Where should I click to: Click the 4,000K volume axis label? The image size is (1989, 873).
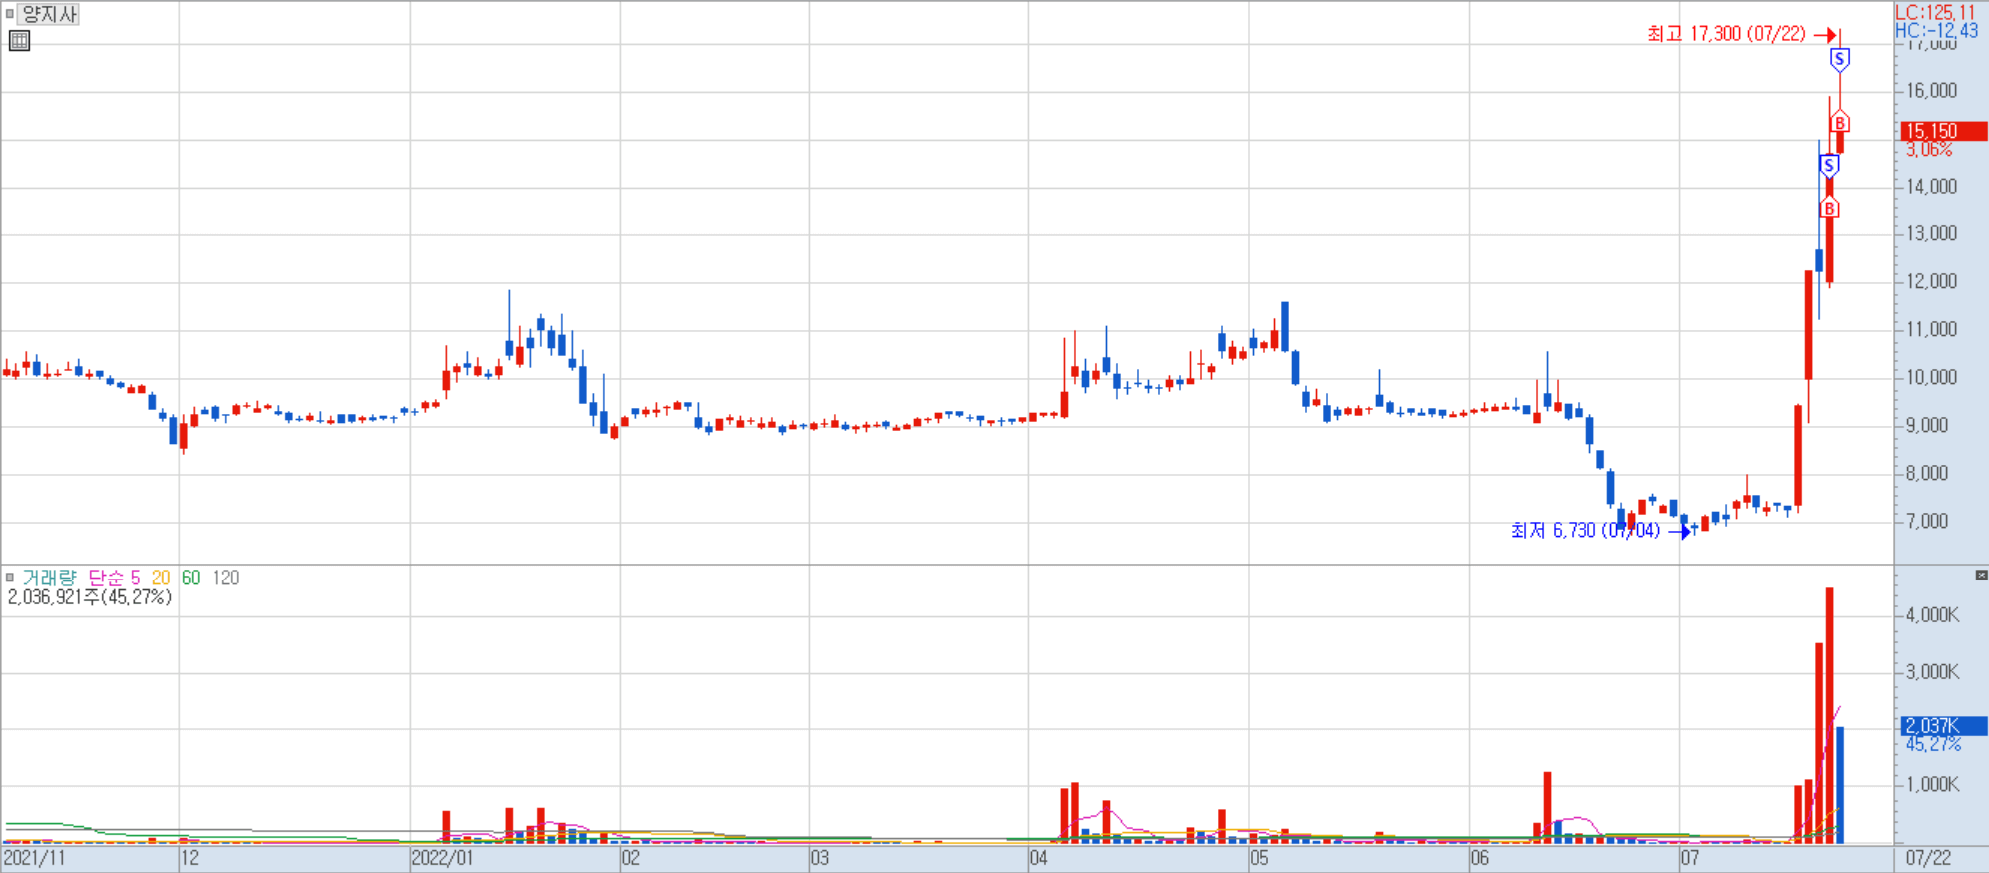coord(1932,616)
